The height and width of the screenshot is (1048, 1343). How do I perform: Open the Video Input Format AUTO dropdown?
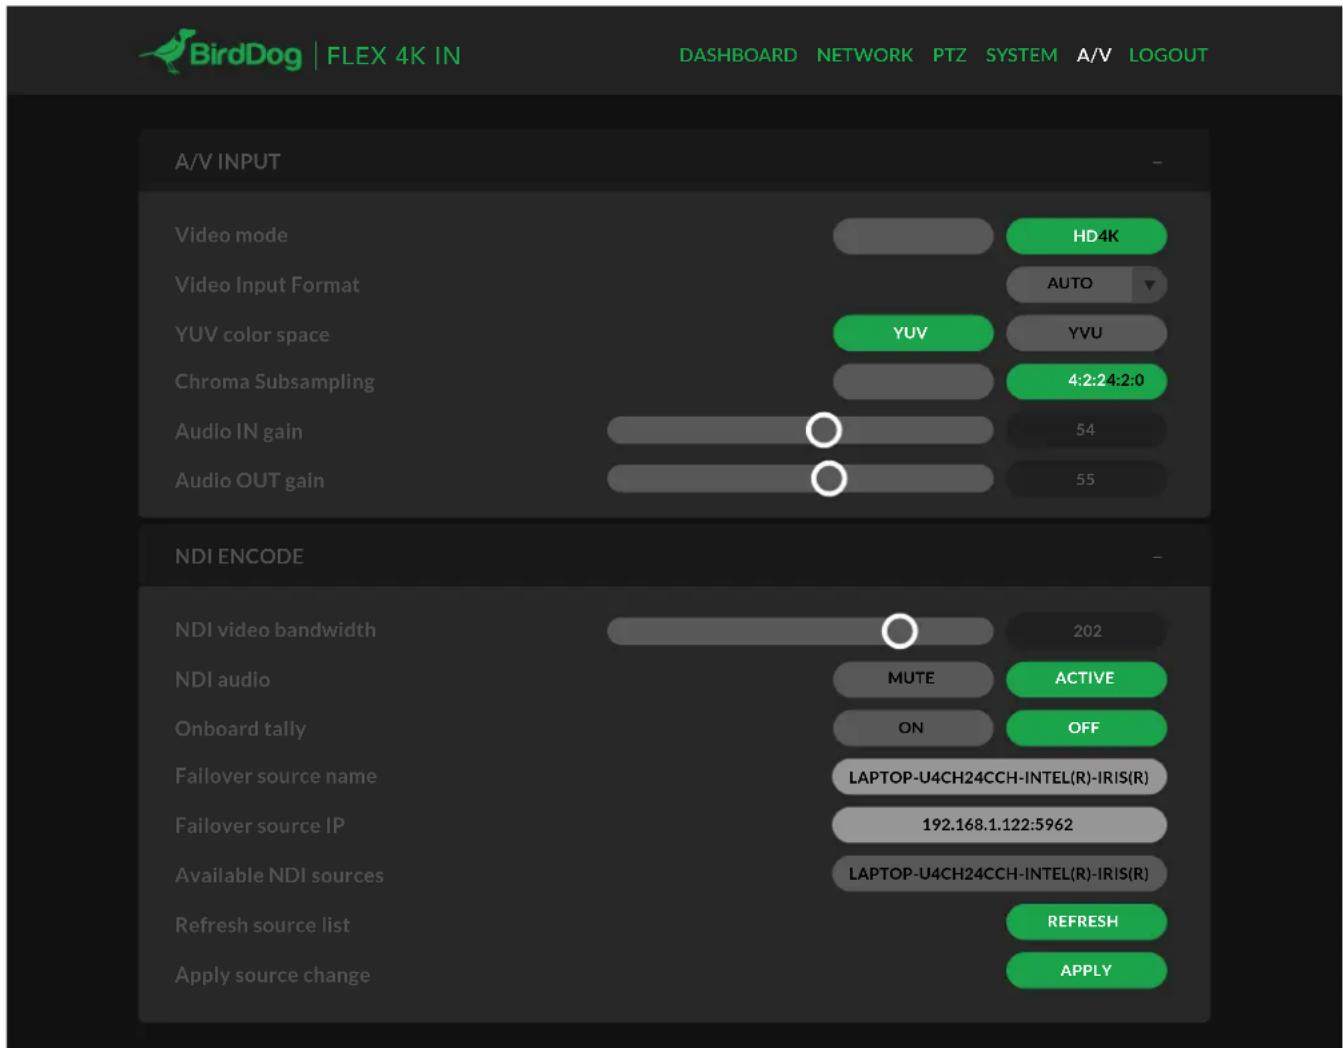click(x=1086, y=284)
